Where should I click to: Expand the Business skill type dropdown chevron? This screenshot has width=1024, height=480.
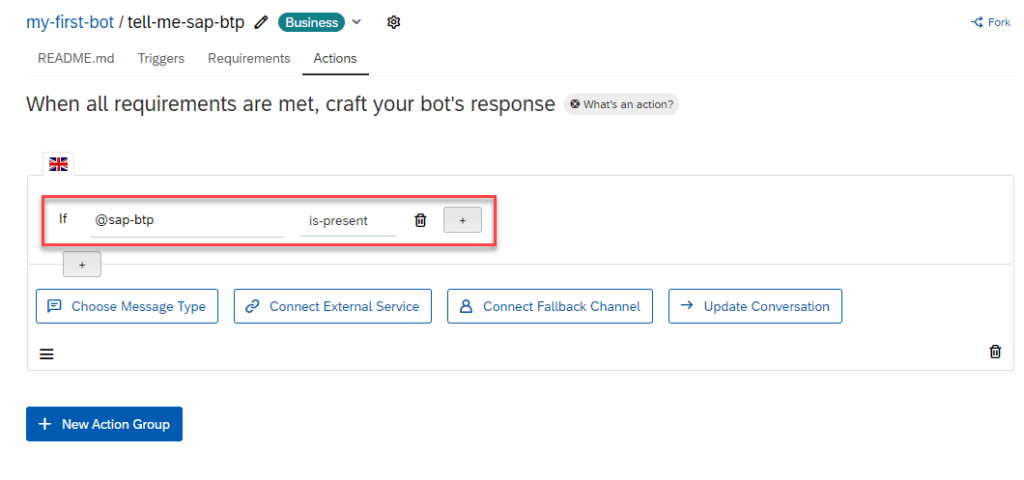click(357, 22)
